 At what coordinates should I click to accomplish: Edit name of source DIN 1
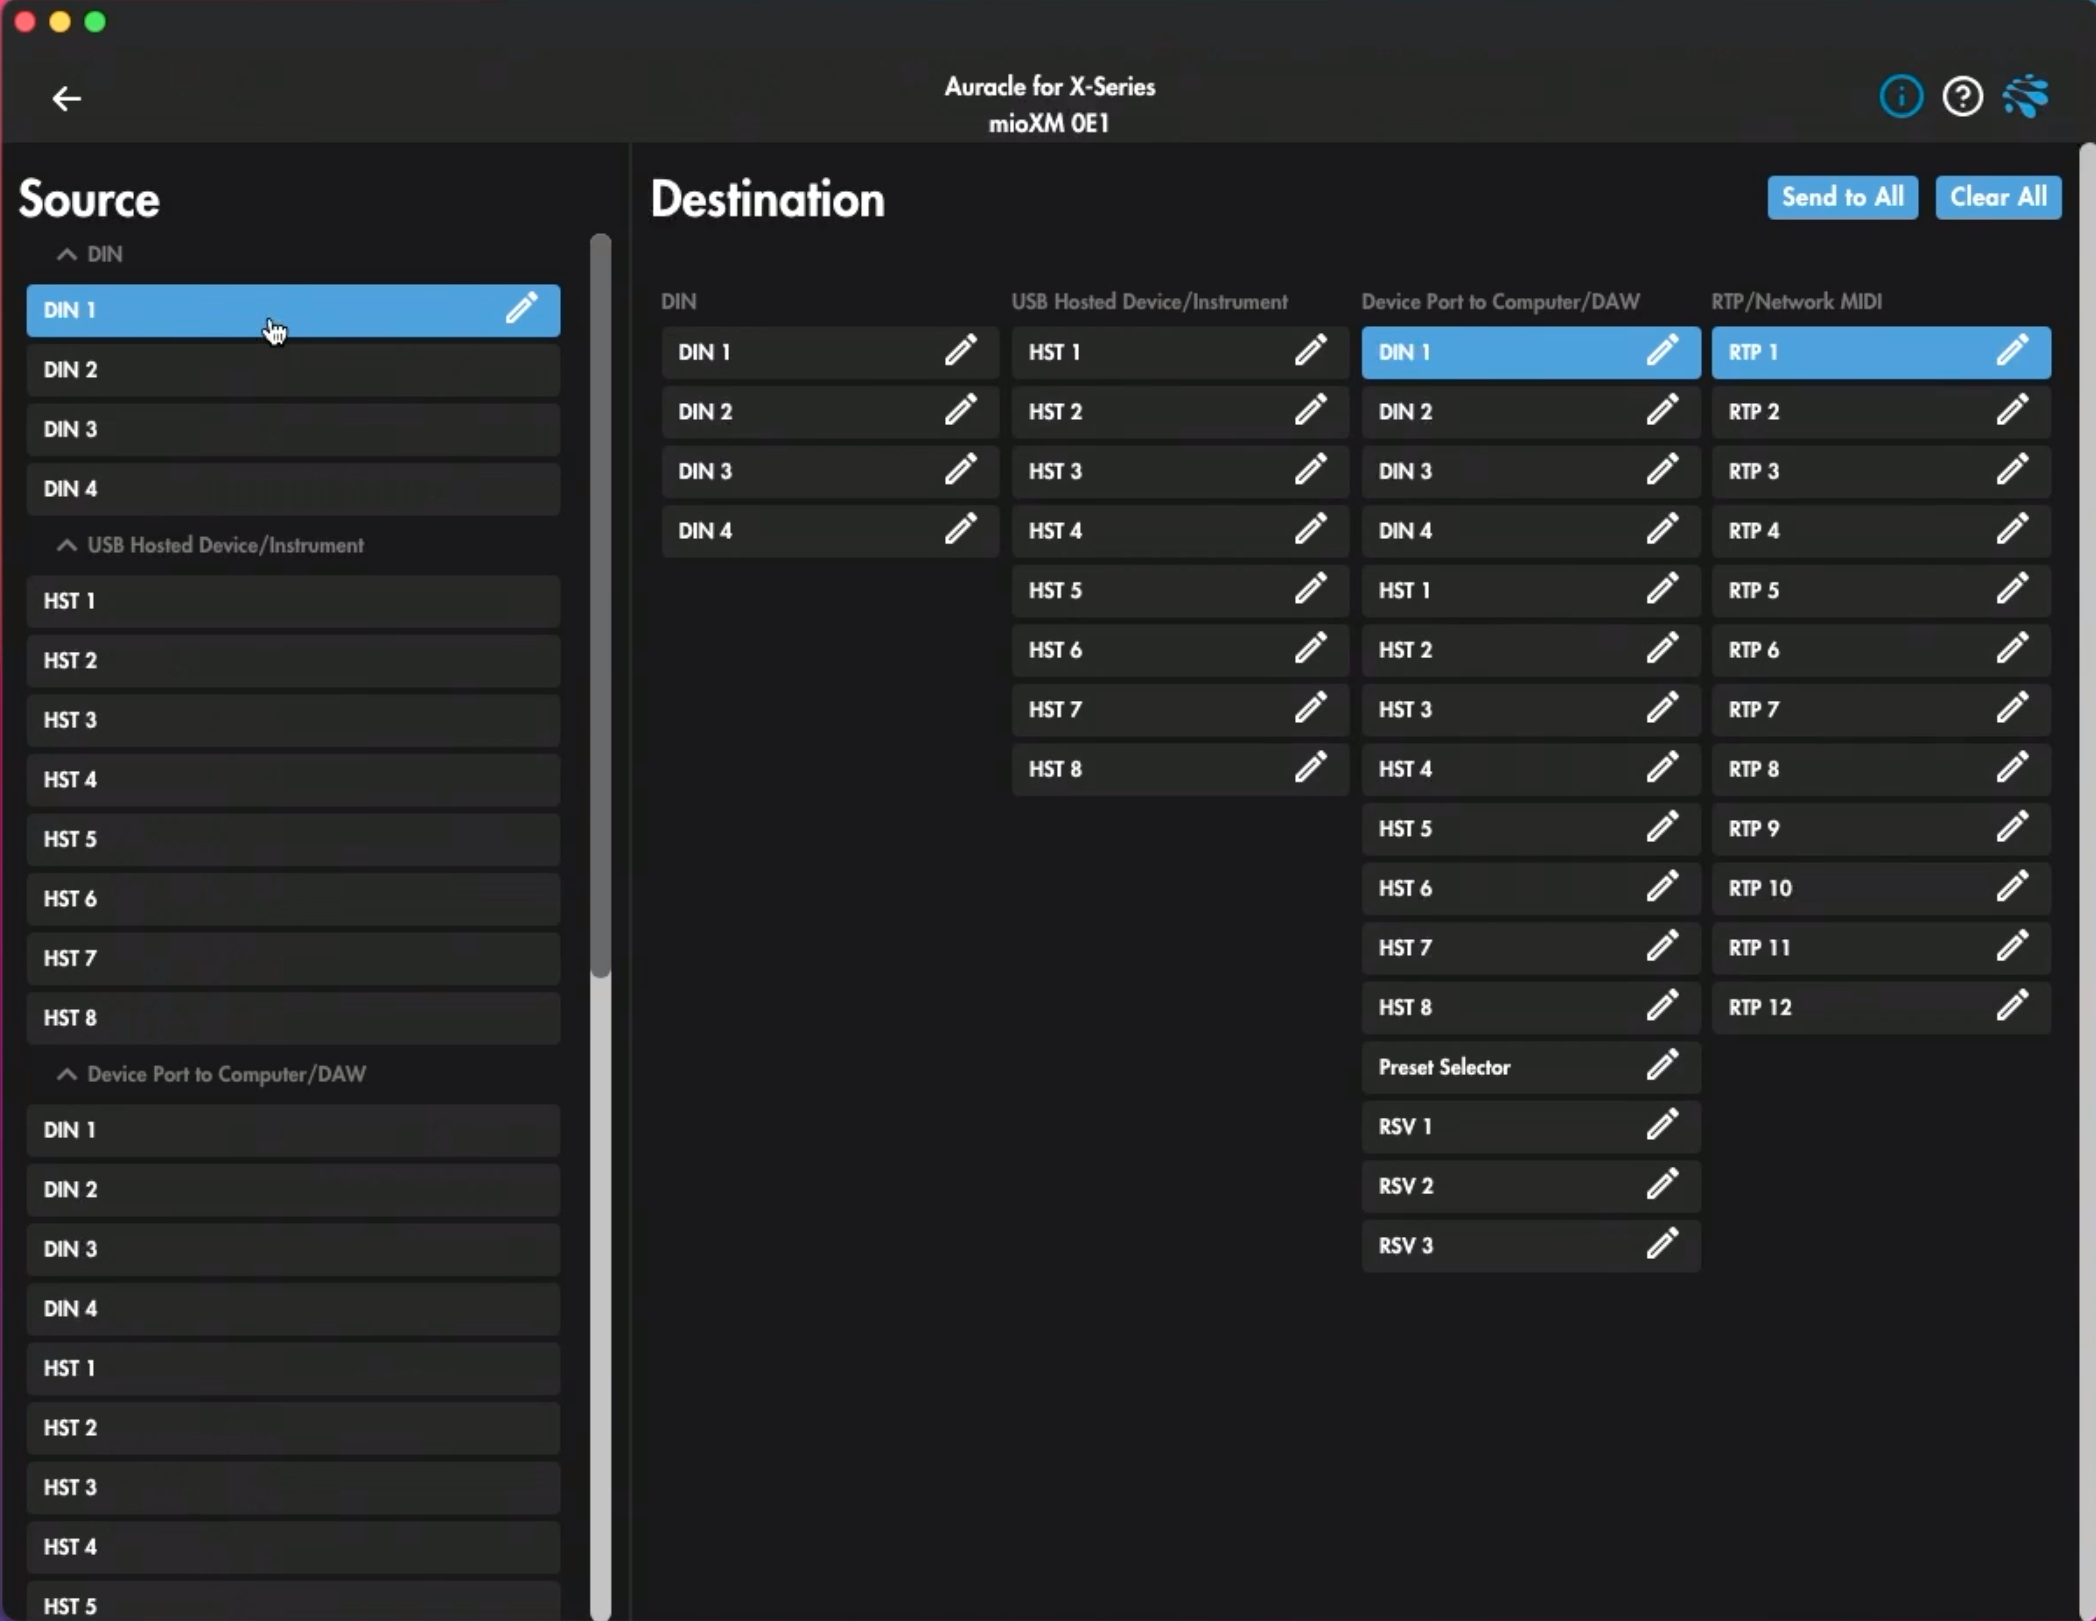[x=521, y=309]
